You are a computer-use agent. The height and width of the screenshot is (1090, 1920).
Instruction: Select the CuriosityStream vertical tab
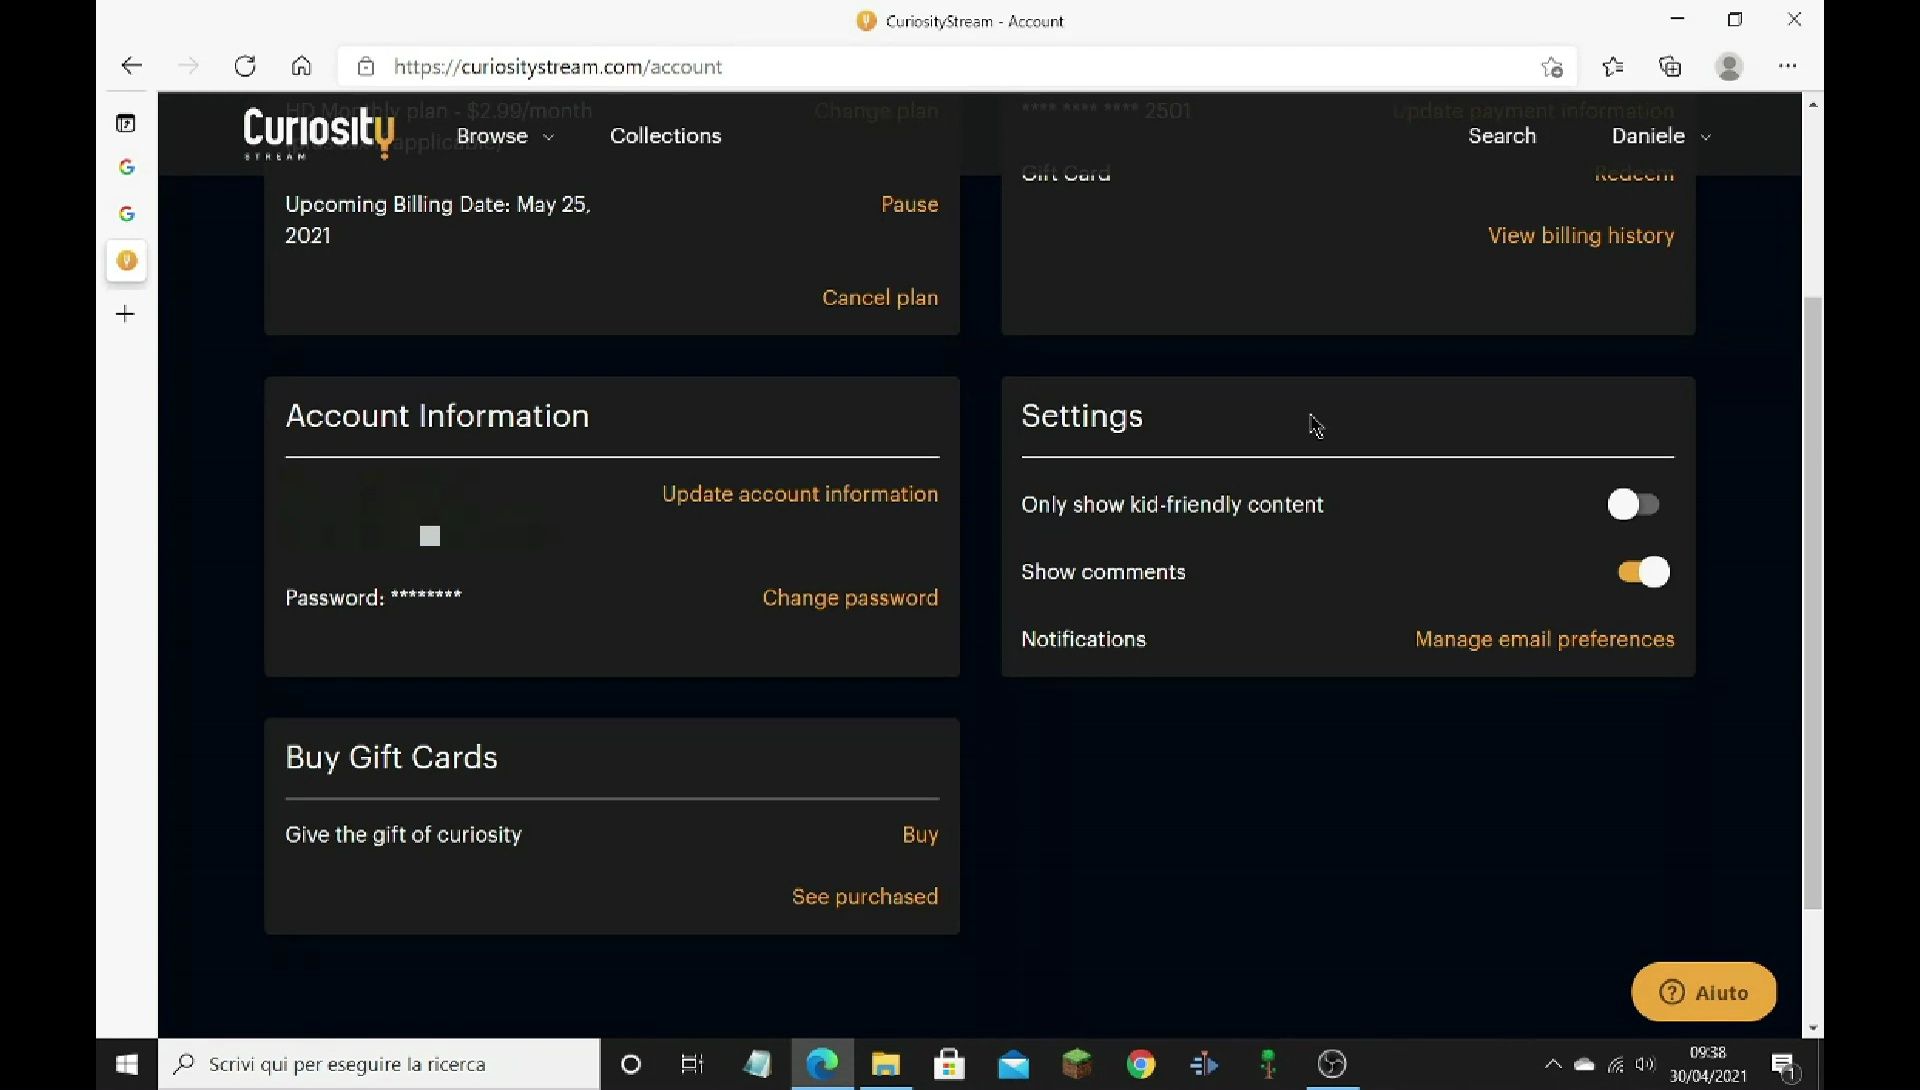pos(126,261)
